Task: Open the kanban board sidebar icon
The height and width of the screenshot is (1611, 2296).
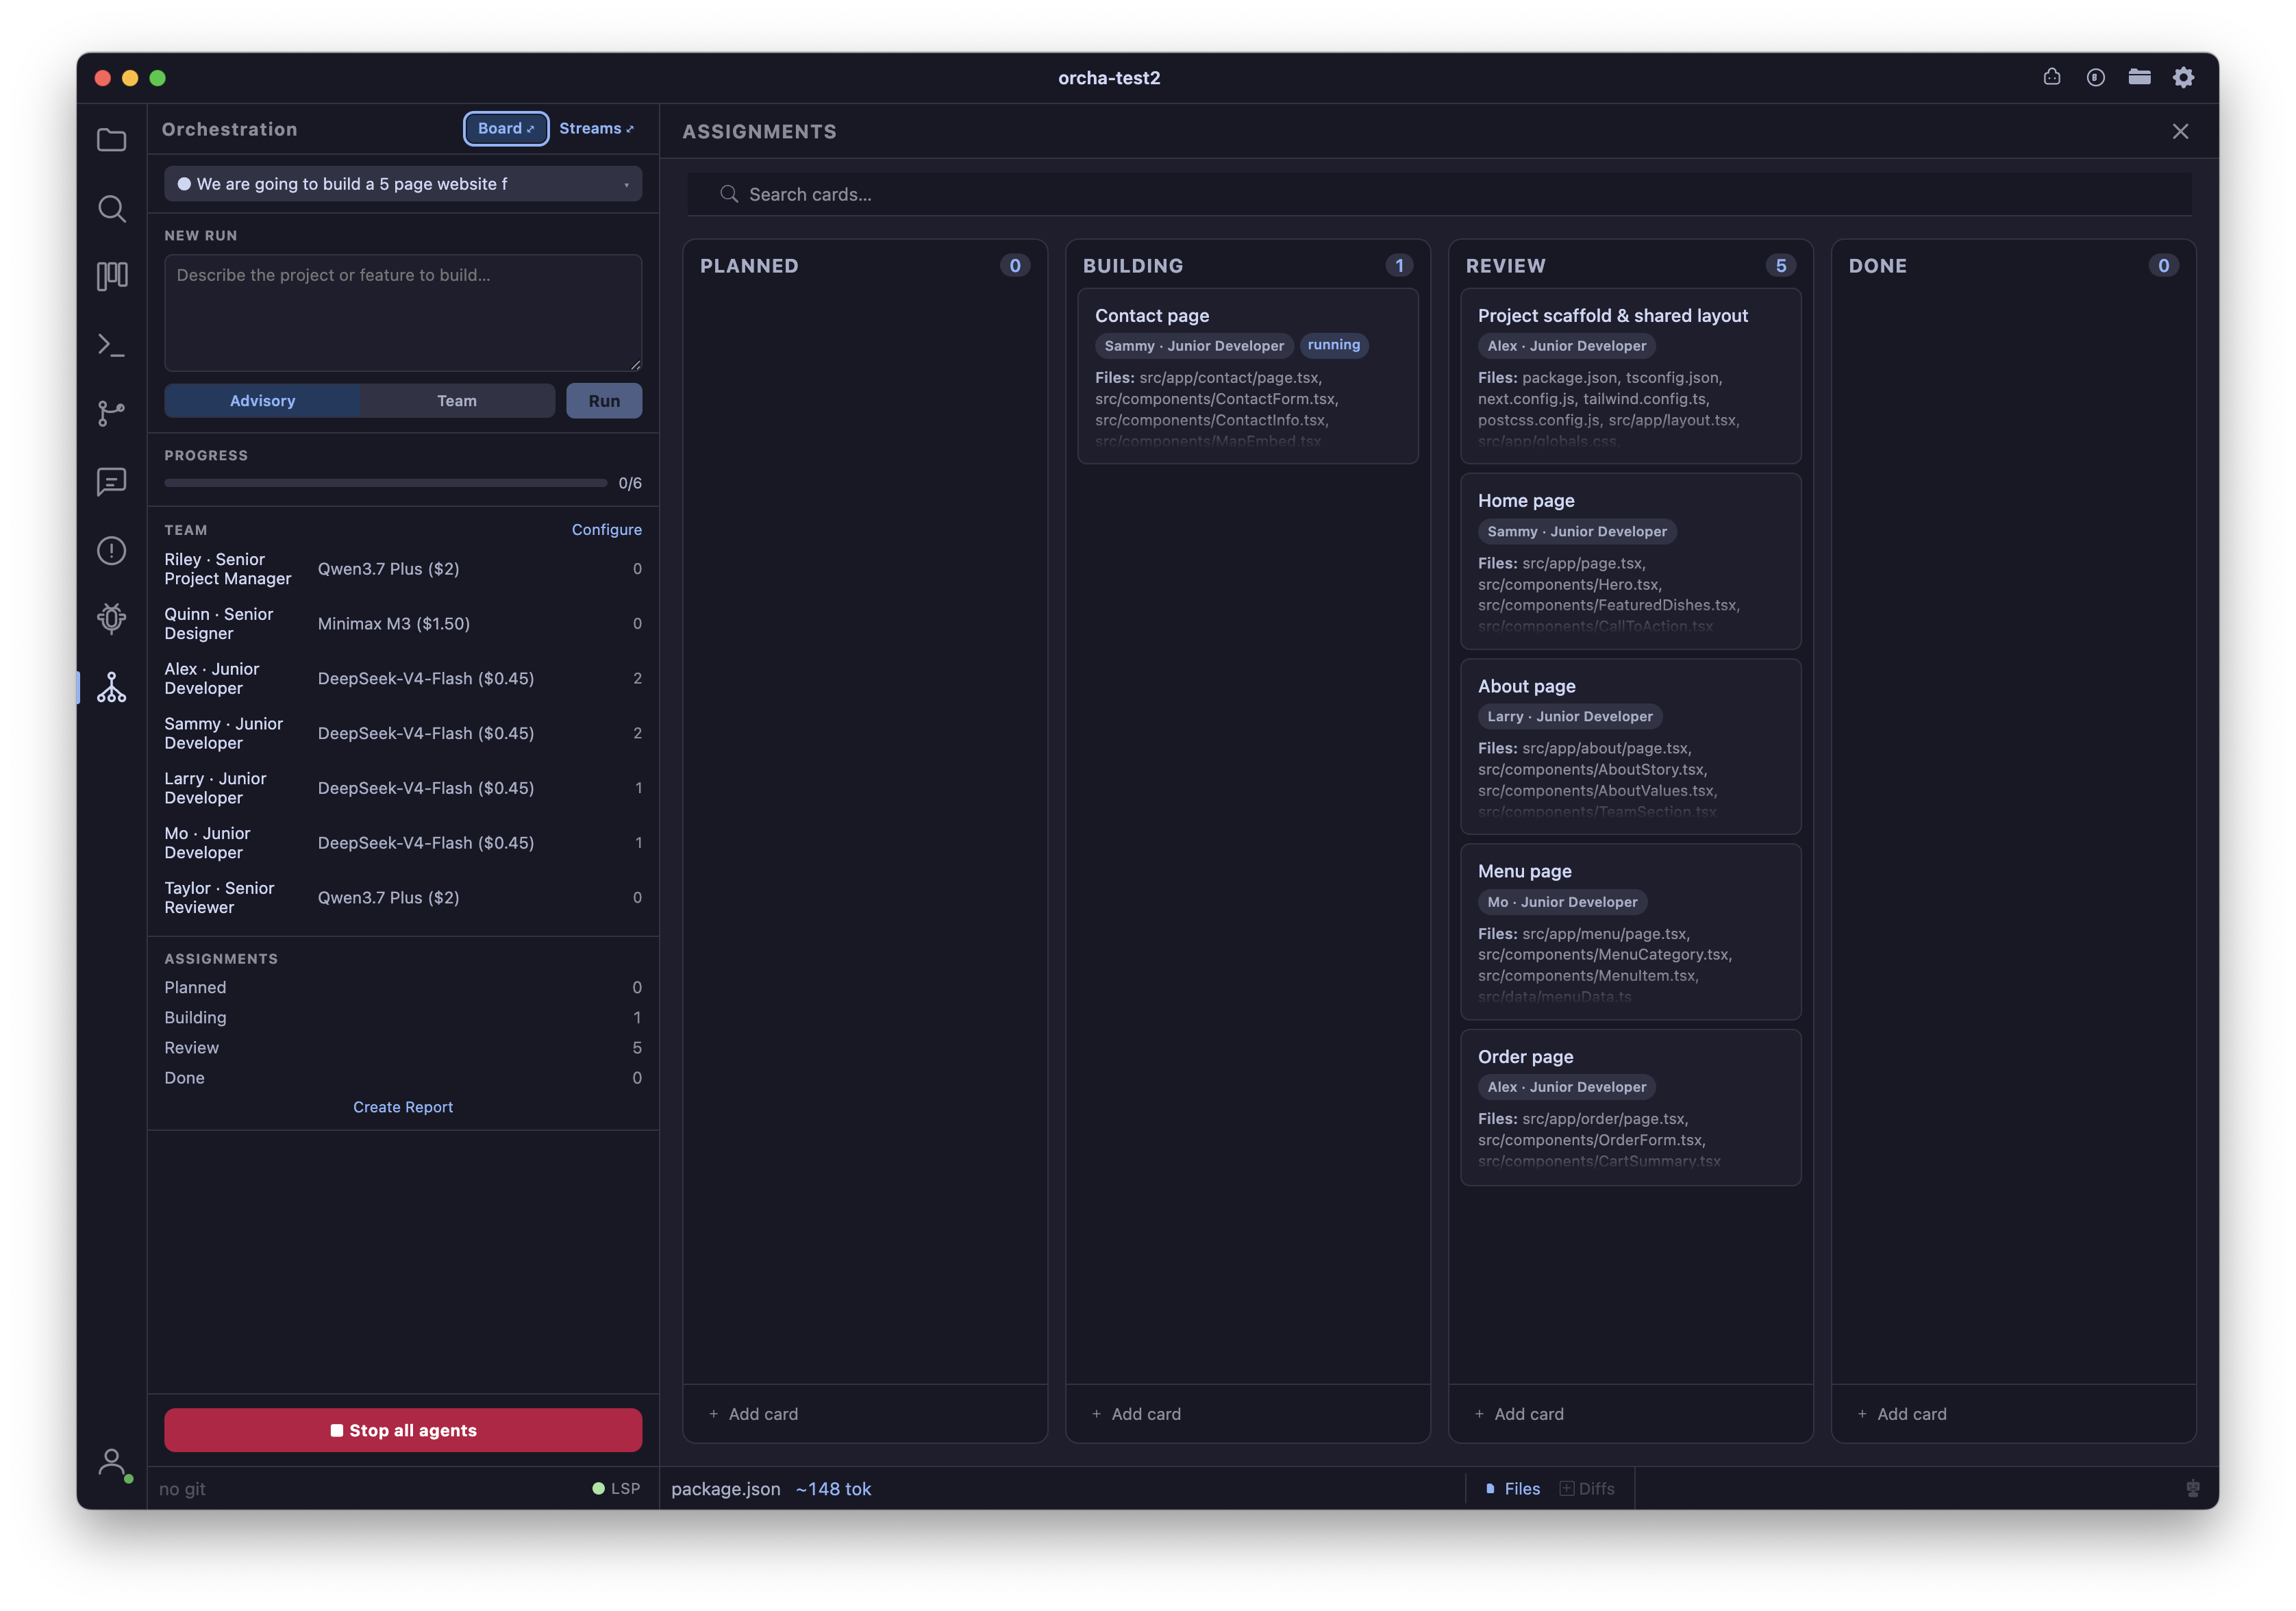Action: 111,276
